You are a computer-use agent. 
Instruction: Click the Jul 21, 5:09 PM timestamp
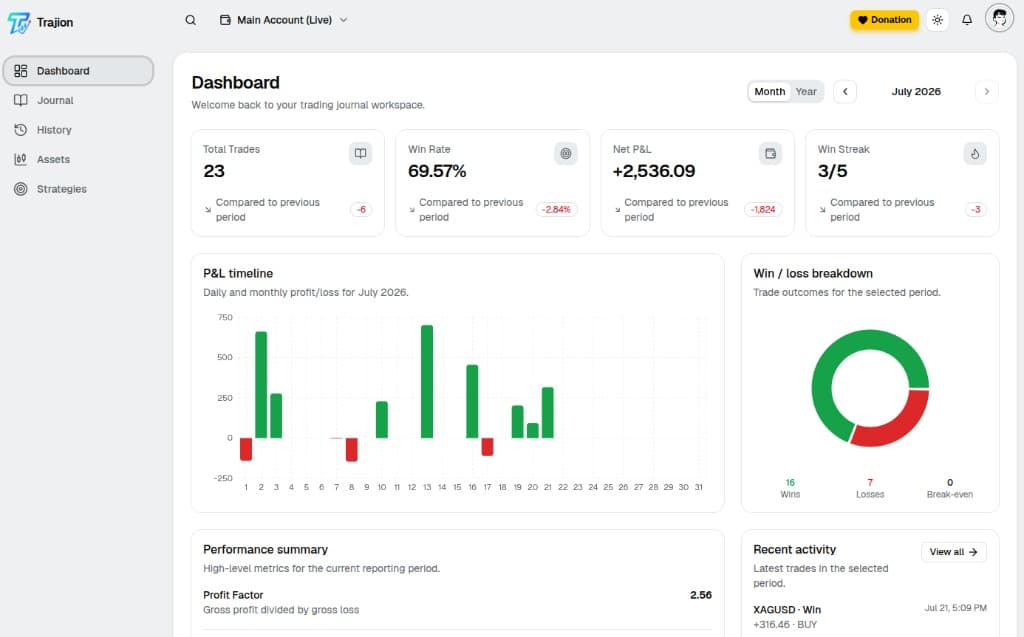click(955, 608)
